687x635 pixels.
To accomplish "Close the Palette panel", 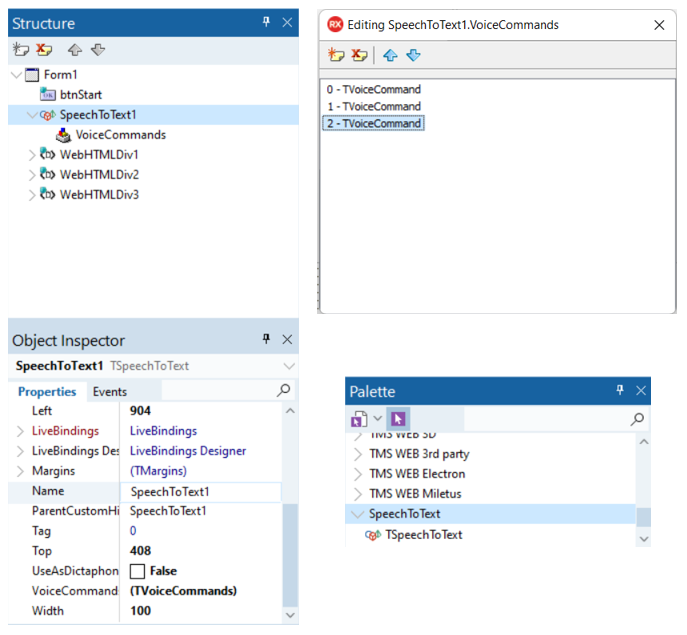I will (641, 390).
